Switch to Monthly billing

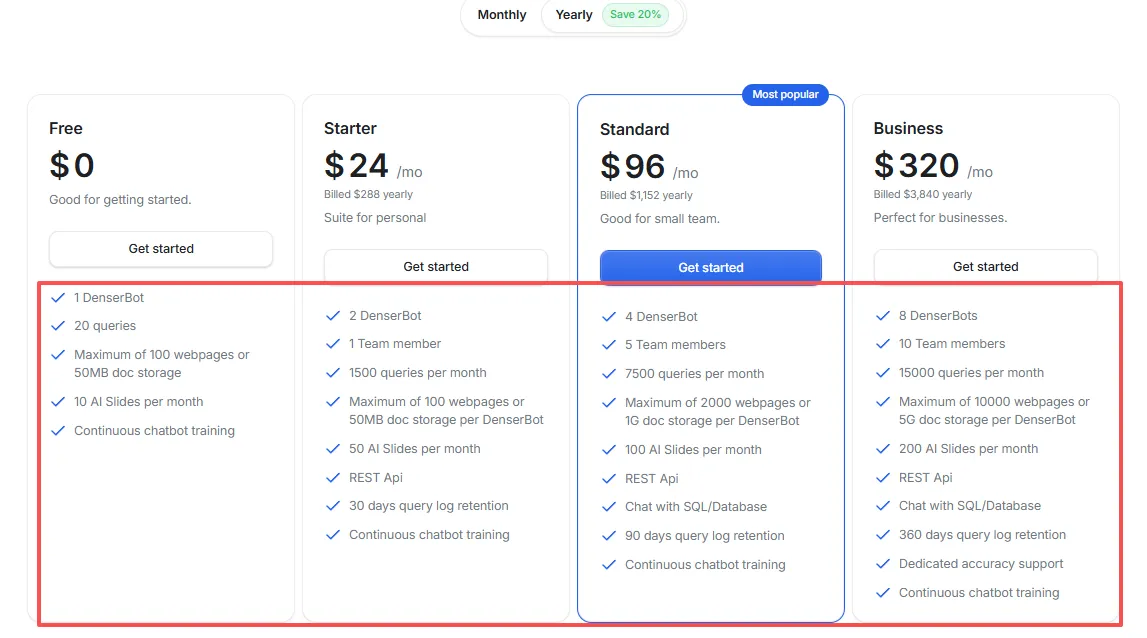[501, 15]
